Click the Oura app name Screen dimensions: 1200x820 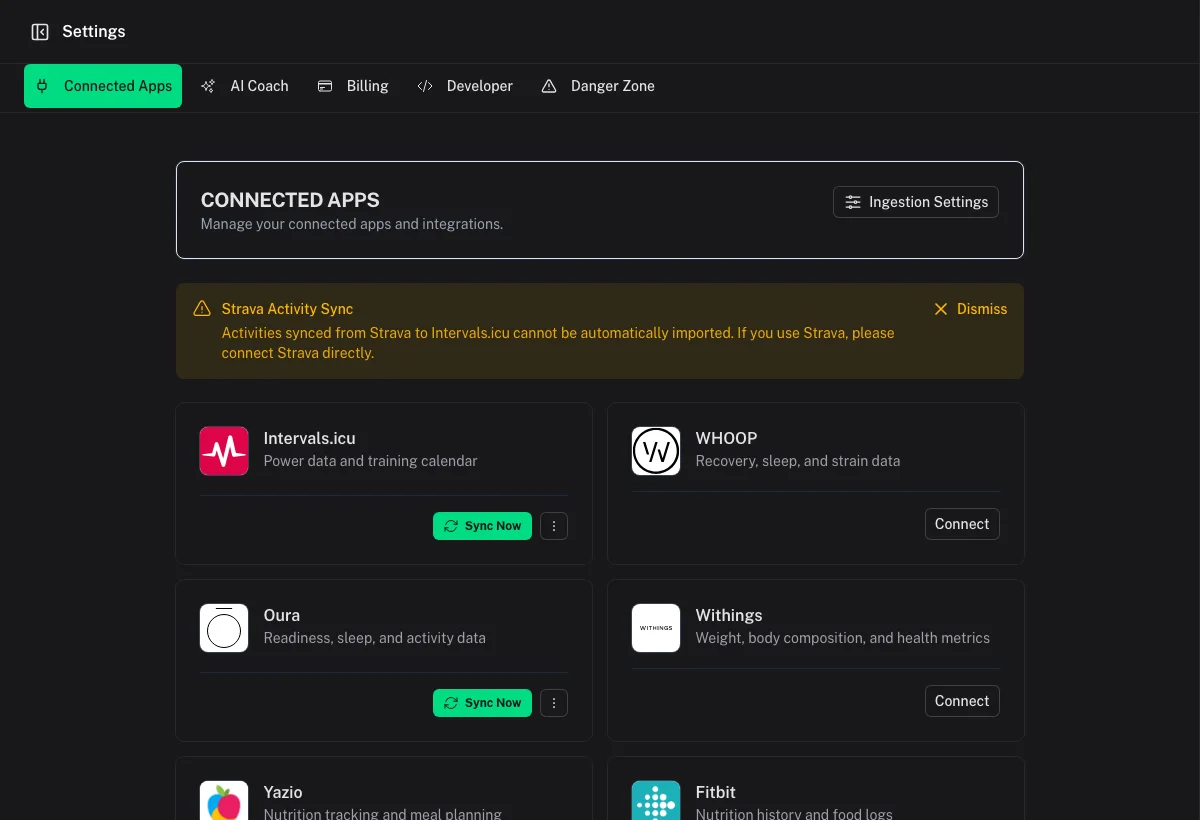point(282,615)
